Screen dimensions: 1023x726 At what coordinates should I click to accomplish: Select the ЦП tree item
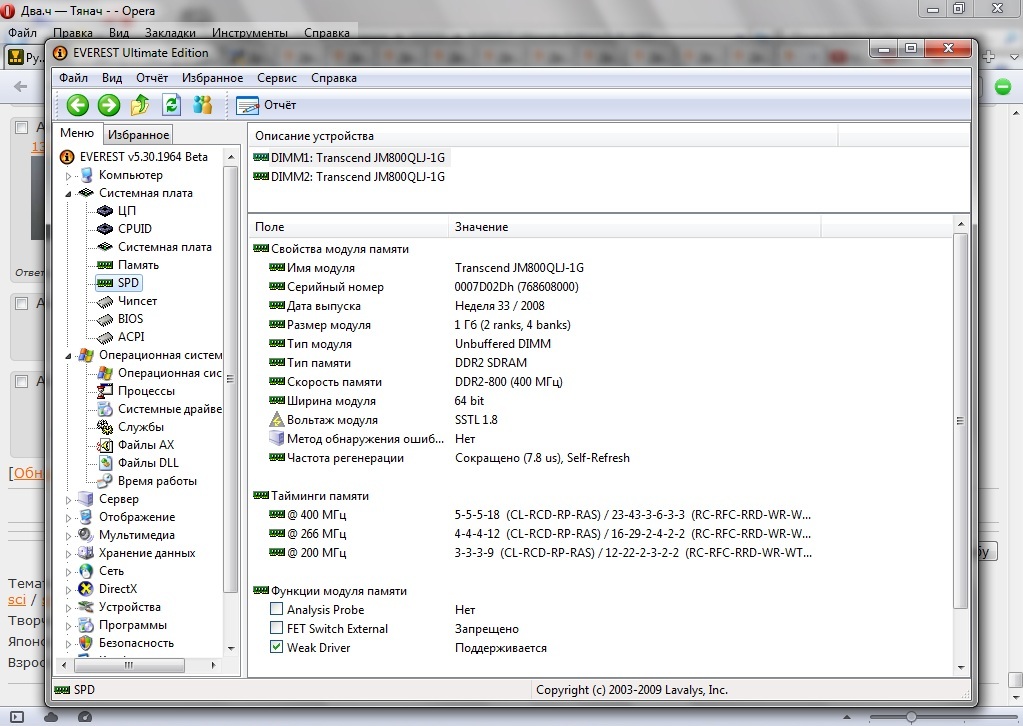[x=127, y=211]
